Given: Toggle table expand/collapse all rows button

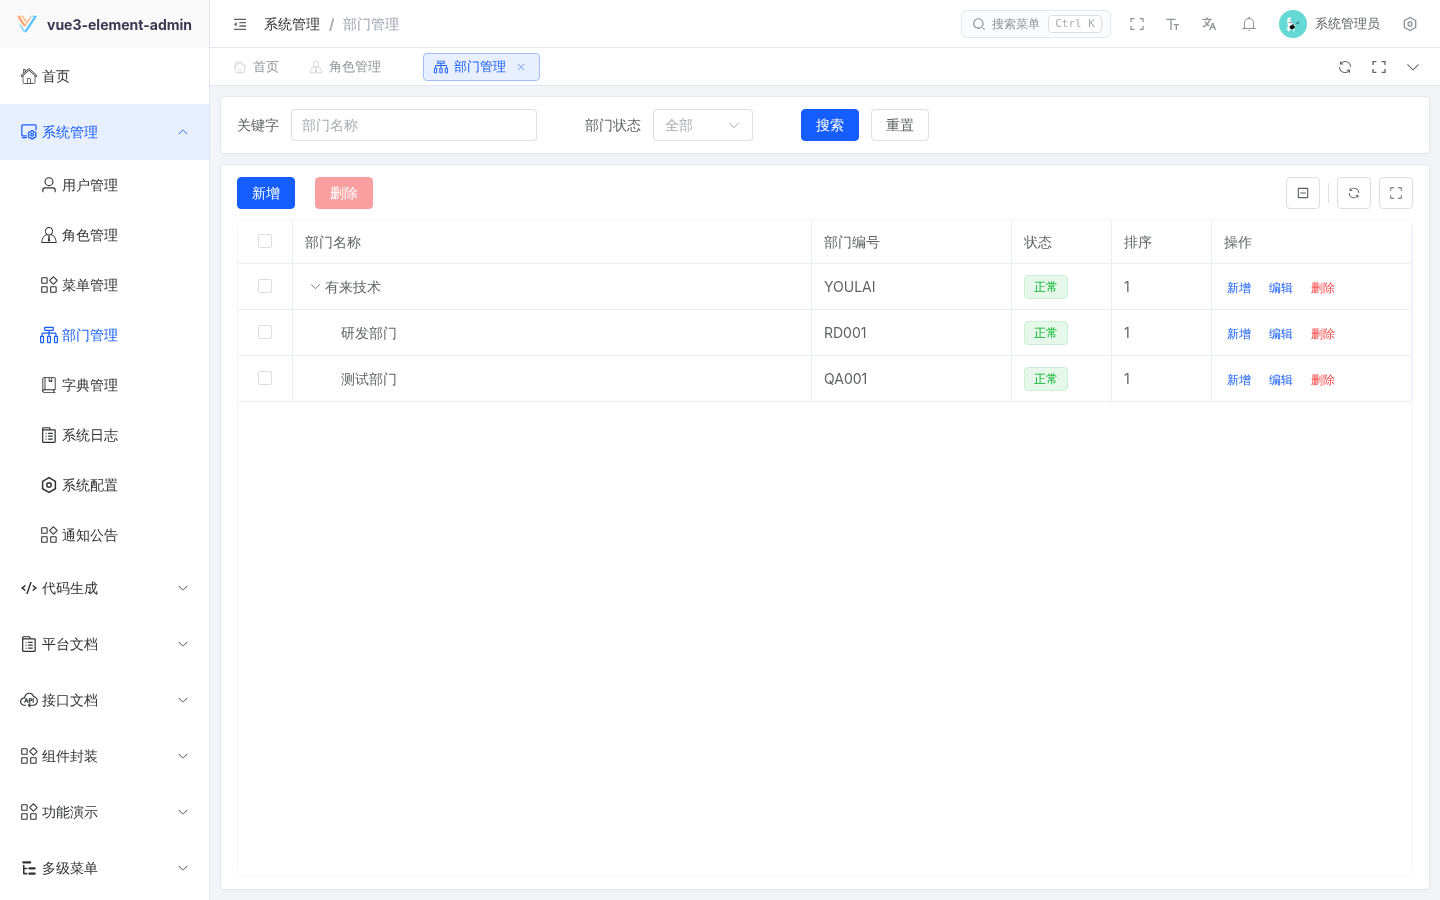Looking at the screenshot, I should (1303, 193).
